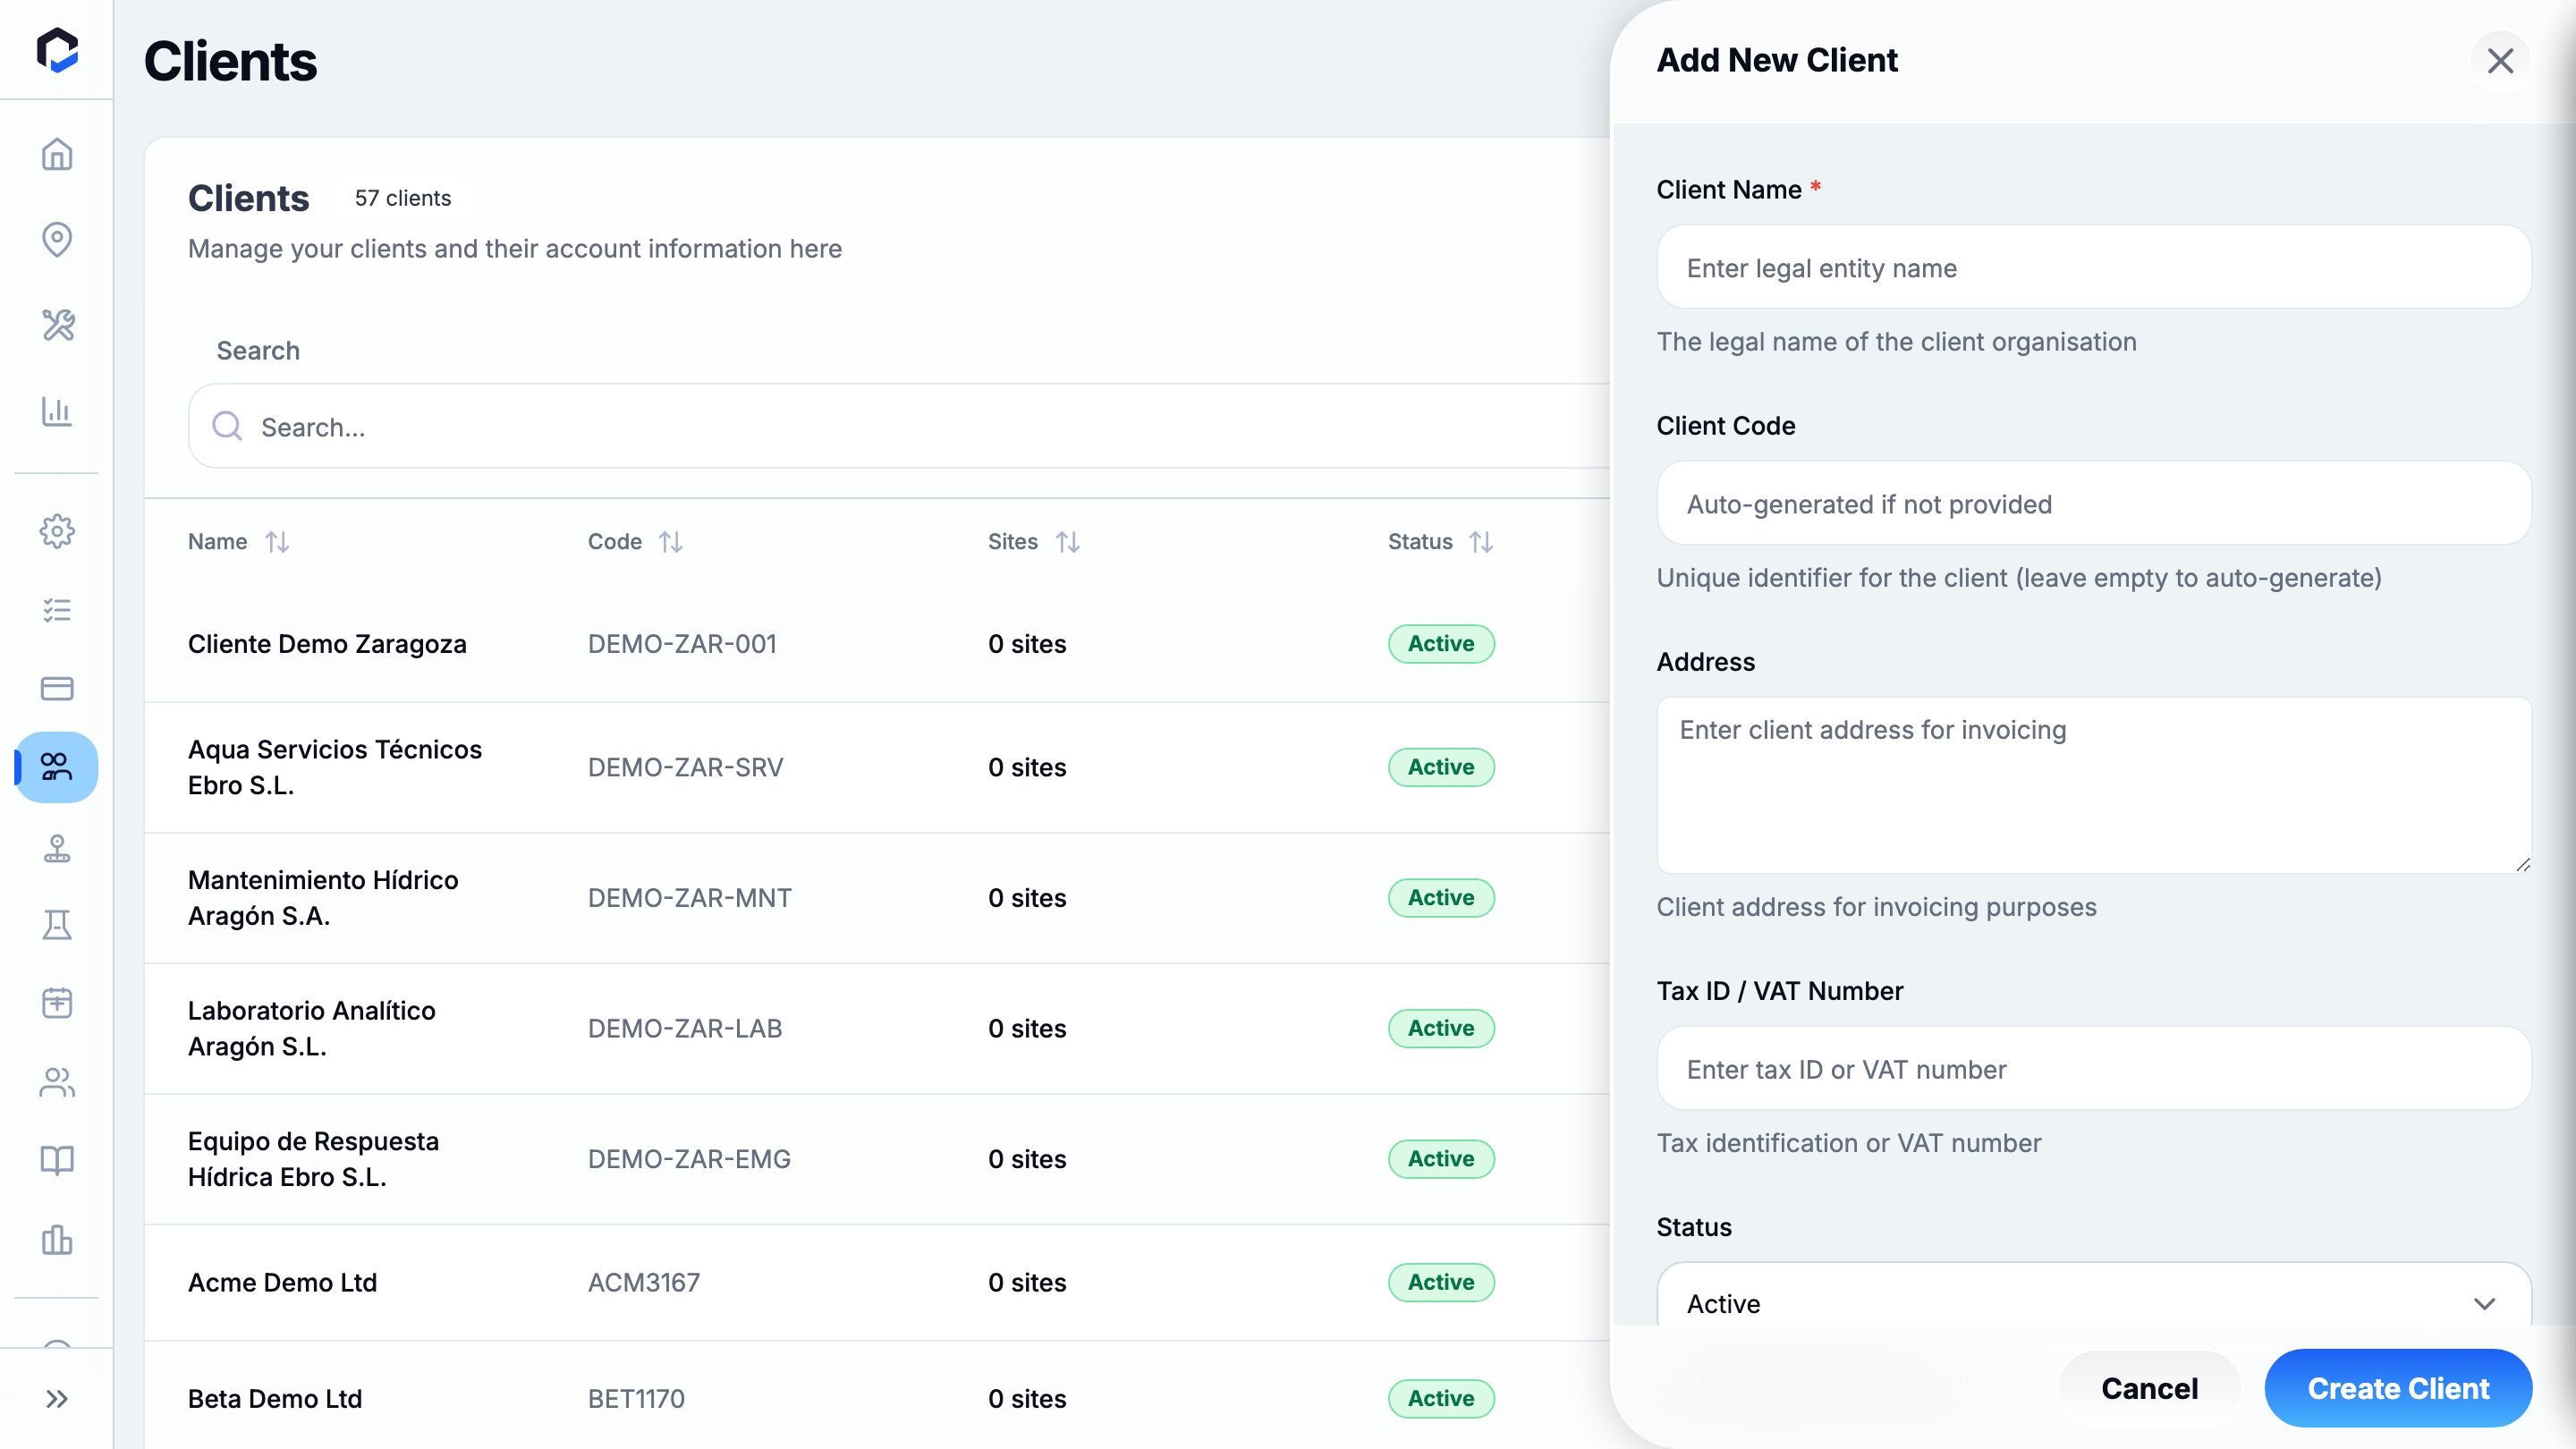This screenshot has height=1449, width=2576.
Task: Open Equipo de Respuesta Hídrica Ebro row
Action: [x=877, y=1159]
